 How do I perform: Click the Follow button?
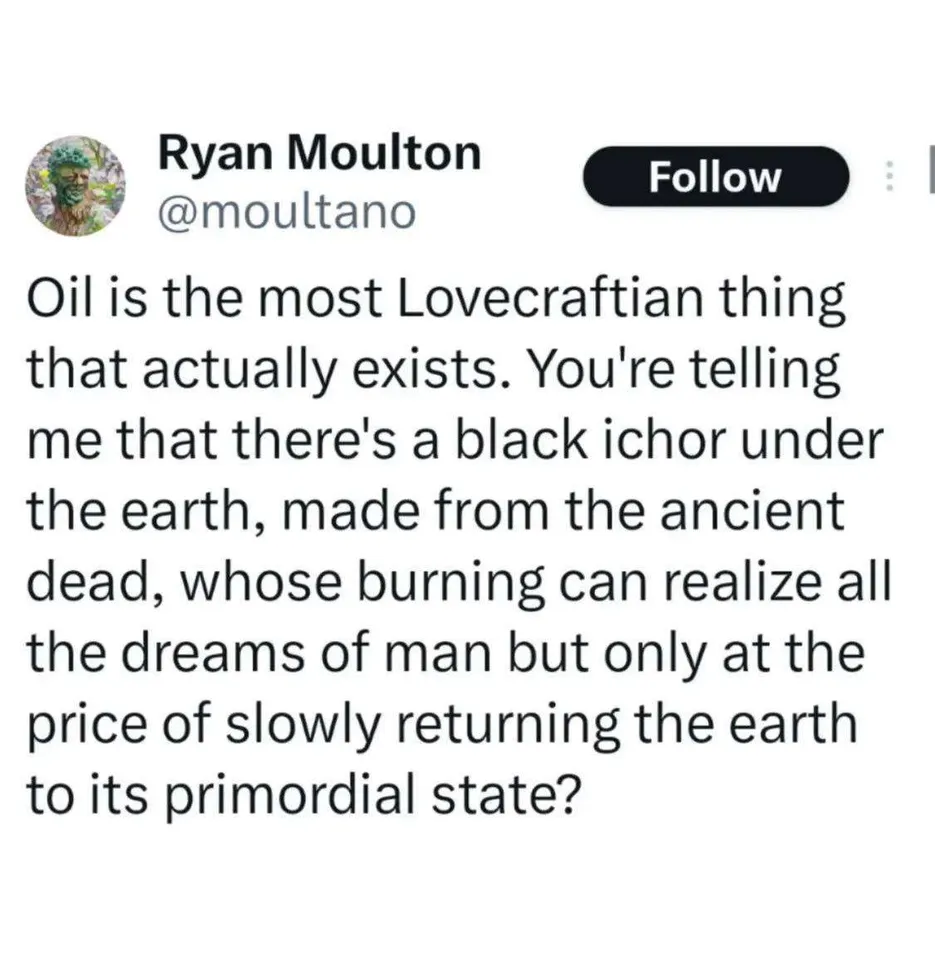click(x=715, y=177)
